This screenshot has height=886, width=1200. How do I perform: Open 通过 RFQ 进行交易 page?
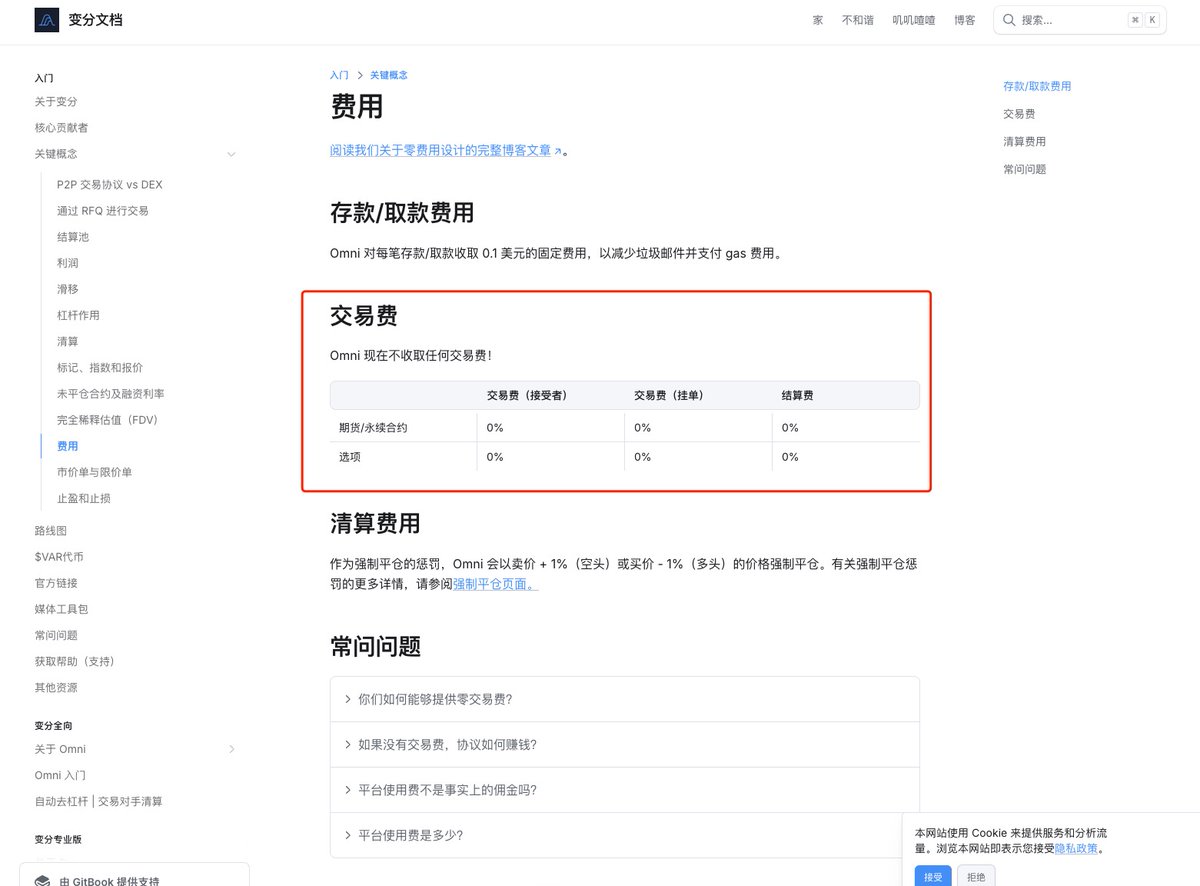(x=103, y=211)
